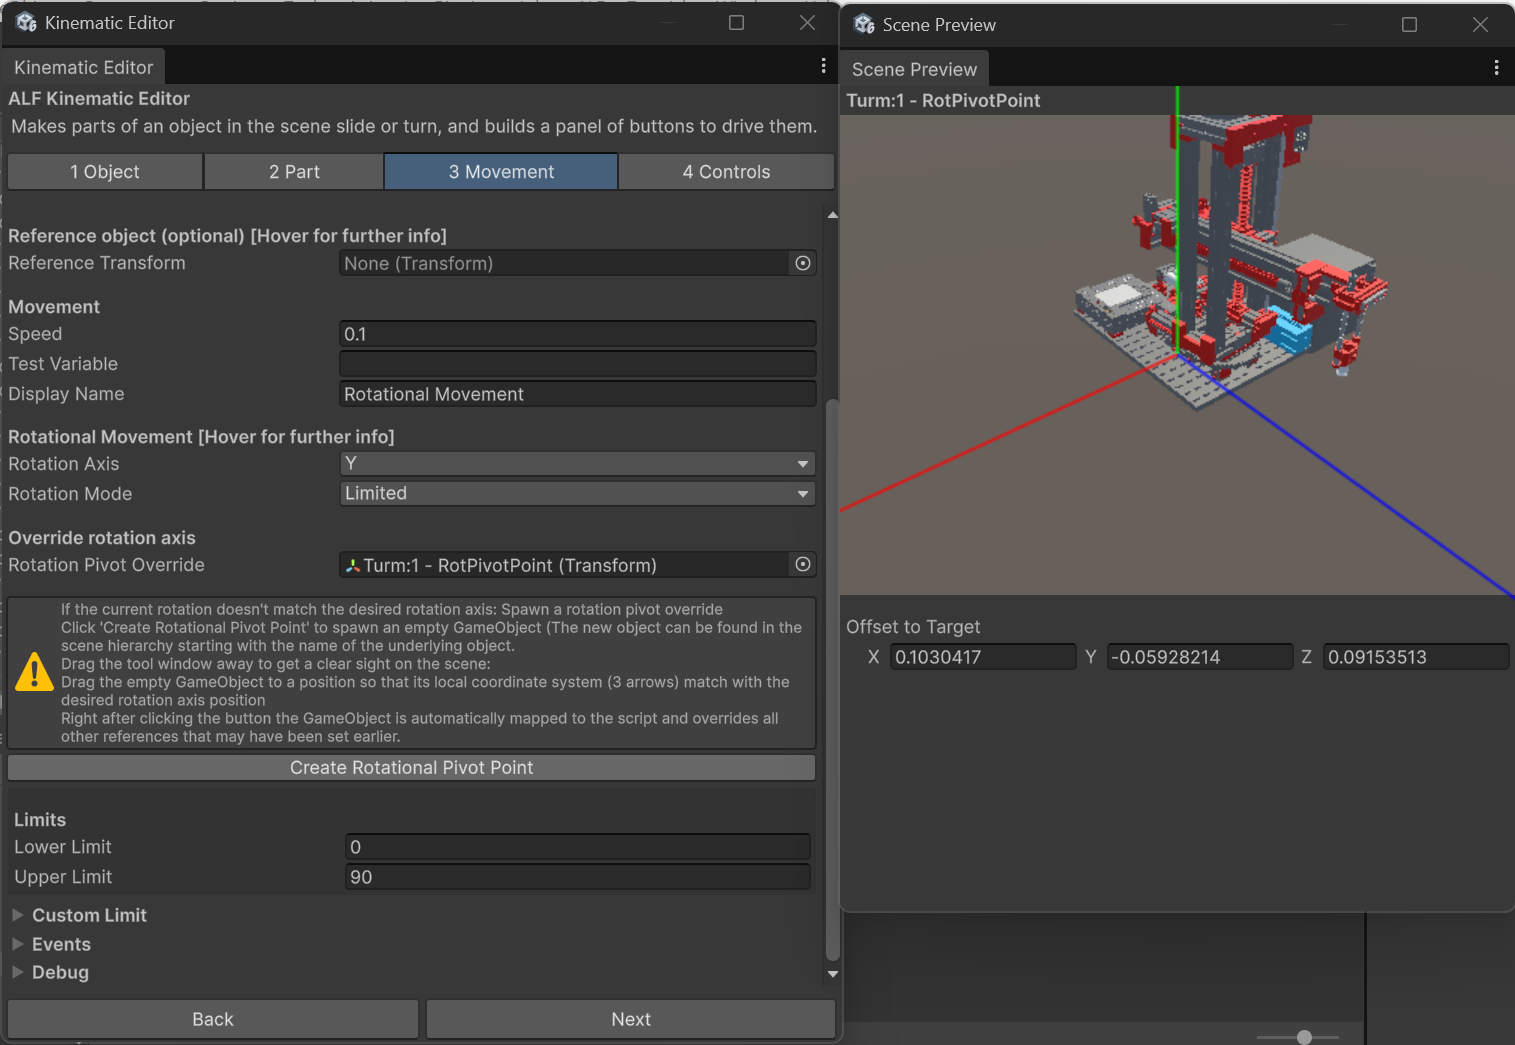Select the Scene Preview panel tab
The height and width of the screenshot is (1045, 1515).
(x=914, y=69)
